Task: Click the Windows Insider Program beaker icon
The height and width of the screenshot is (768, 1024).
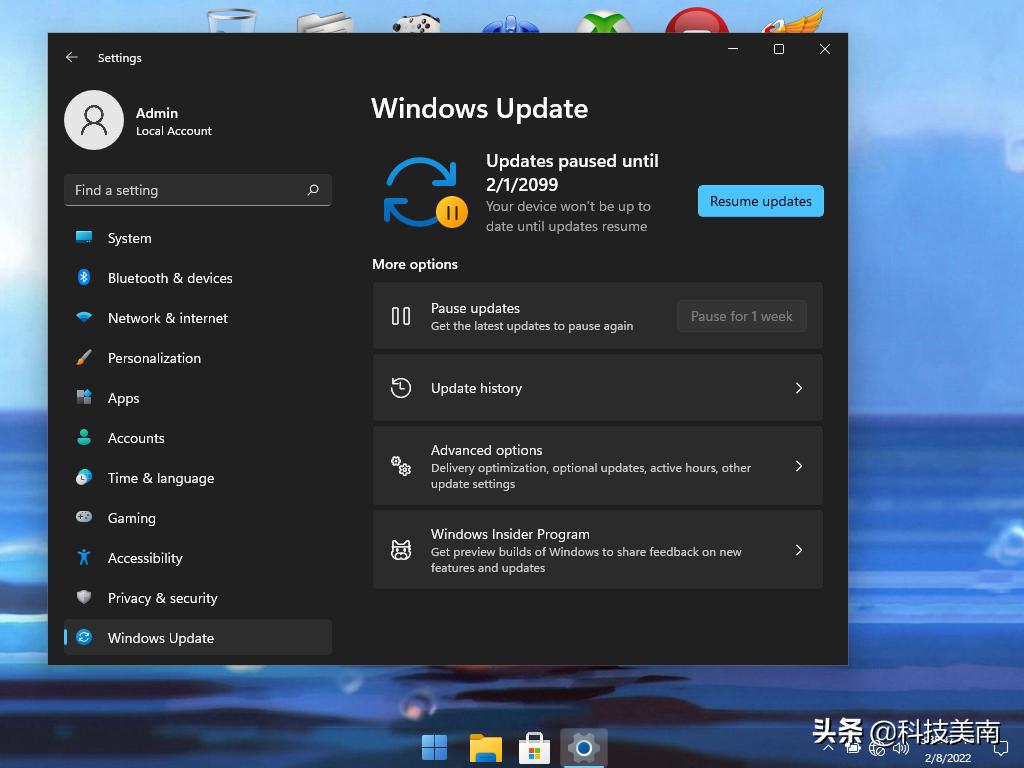Action: pos(401,549)
